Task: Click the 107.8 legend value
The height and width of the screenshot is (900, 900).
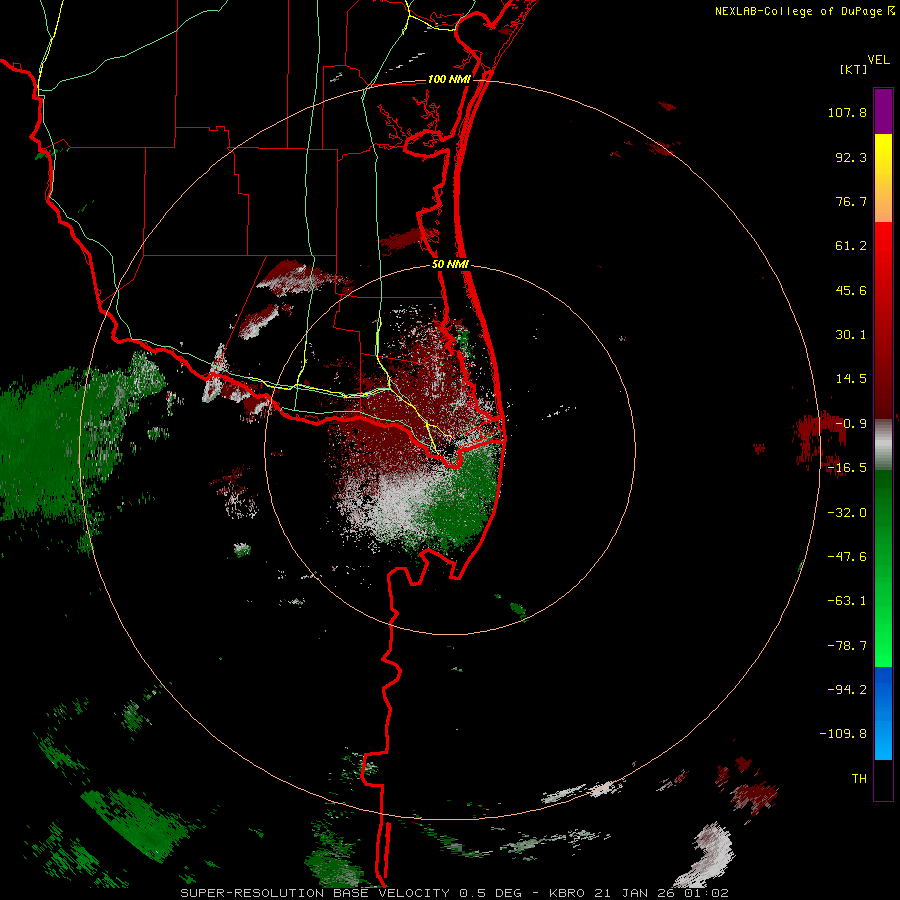Action: click(847, 112)
